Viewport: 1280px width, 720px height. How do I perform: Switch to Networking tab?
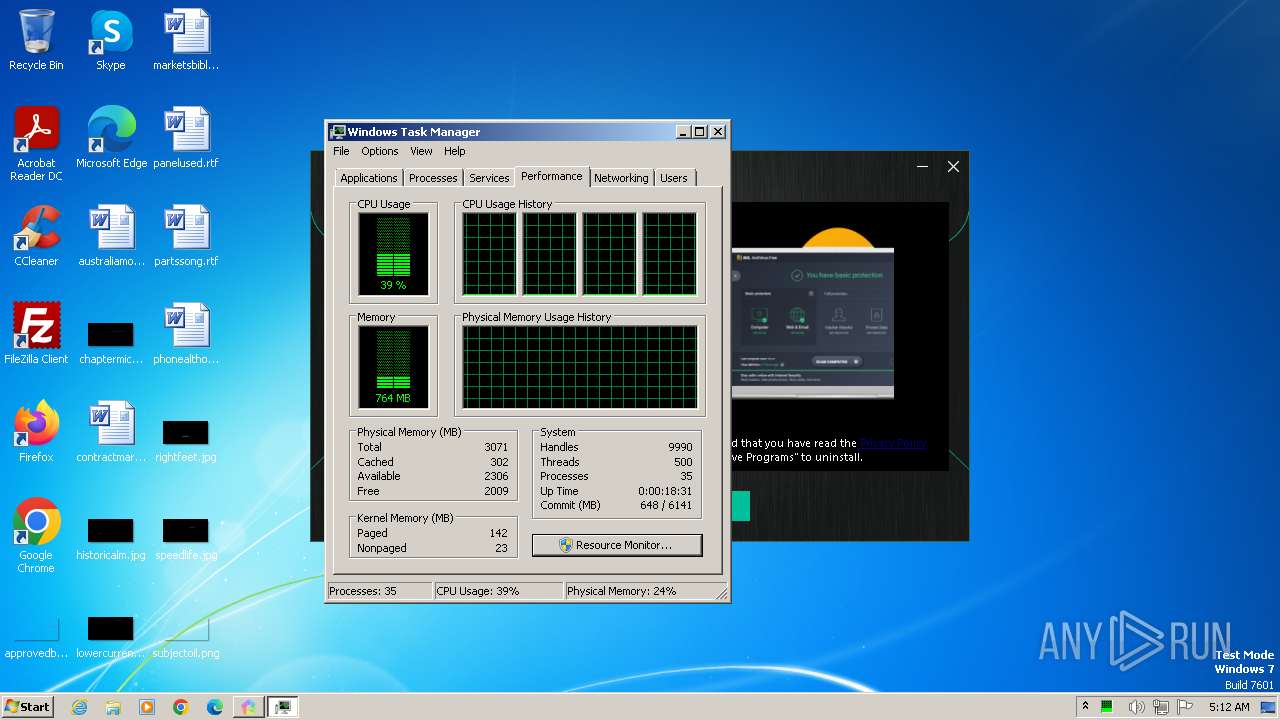[621, 178]
